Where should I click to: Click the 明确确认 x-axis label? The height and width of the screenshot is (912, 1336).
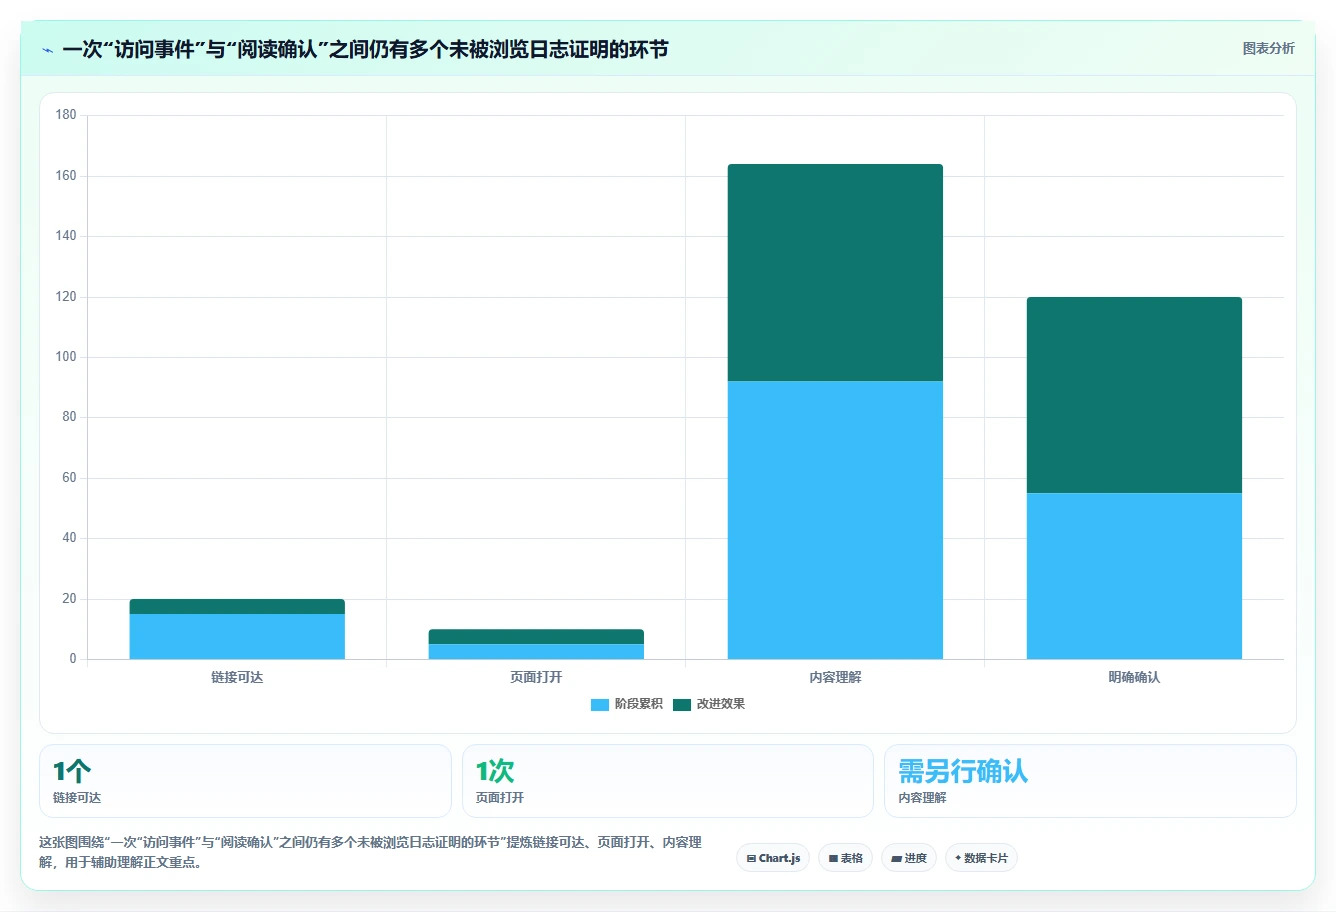coord(1134,677)
